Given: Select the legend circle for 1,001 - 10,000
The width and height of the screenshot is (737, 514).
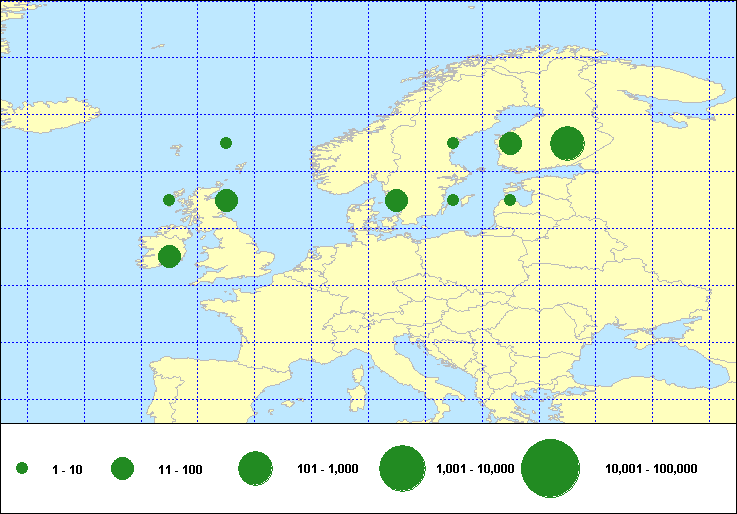Looking at the screenshot, I should pyautogui.click(x=403, y=469).
